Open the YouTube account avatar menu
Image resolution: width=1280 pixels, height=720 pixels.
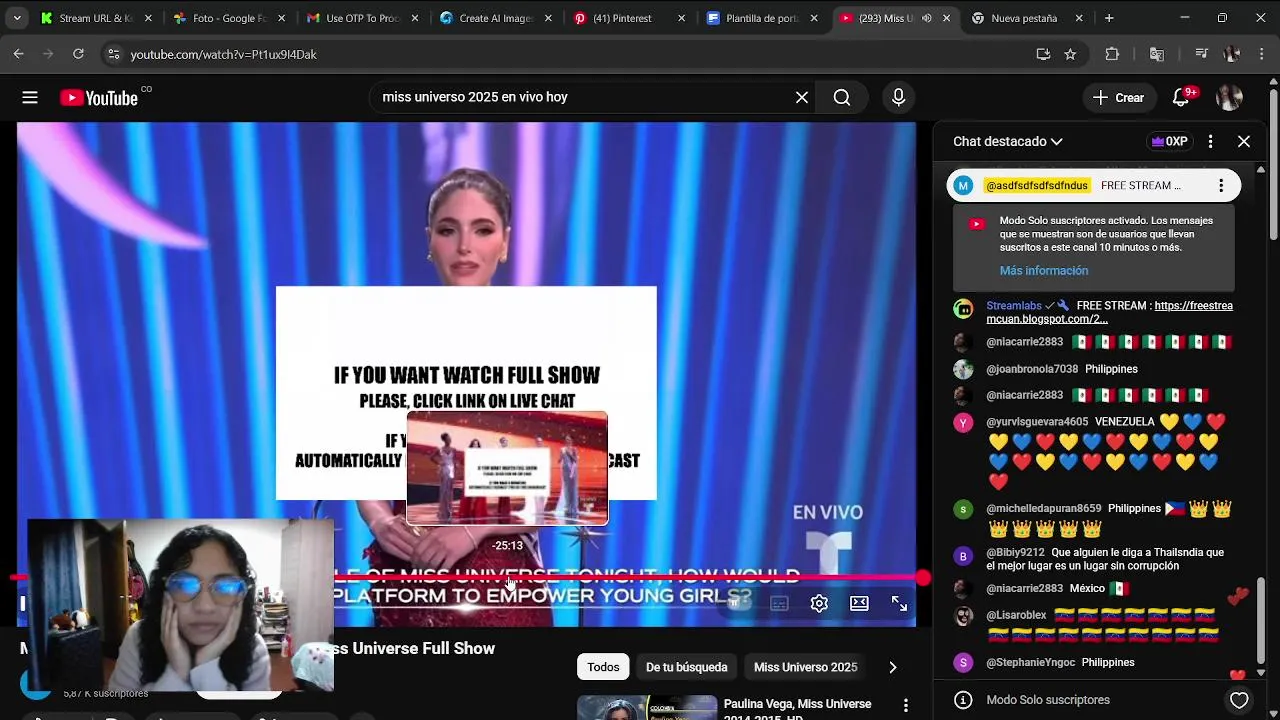(1229, 97)
